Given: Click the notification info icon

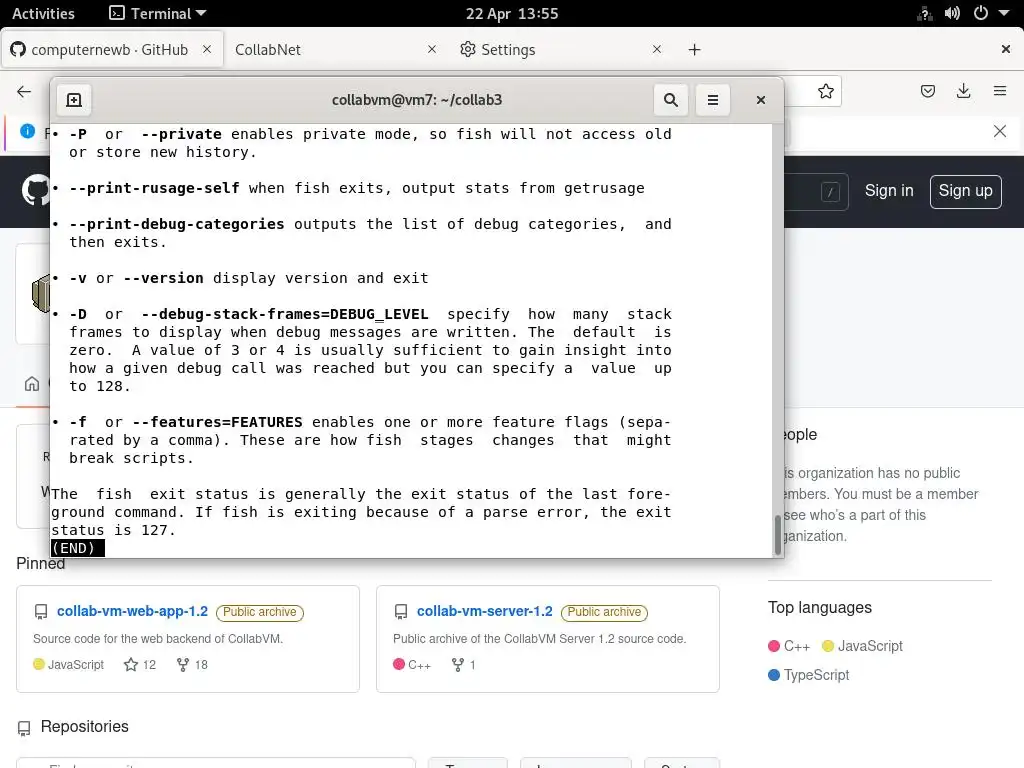Looking at the screenshot, I should tap(27, 131).
